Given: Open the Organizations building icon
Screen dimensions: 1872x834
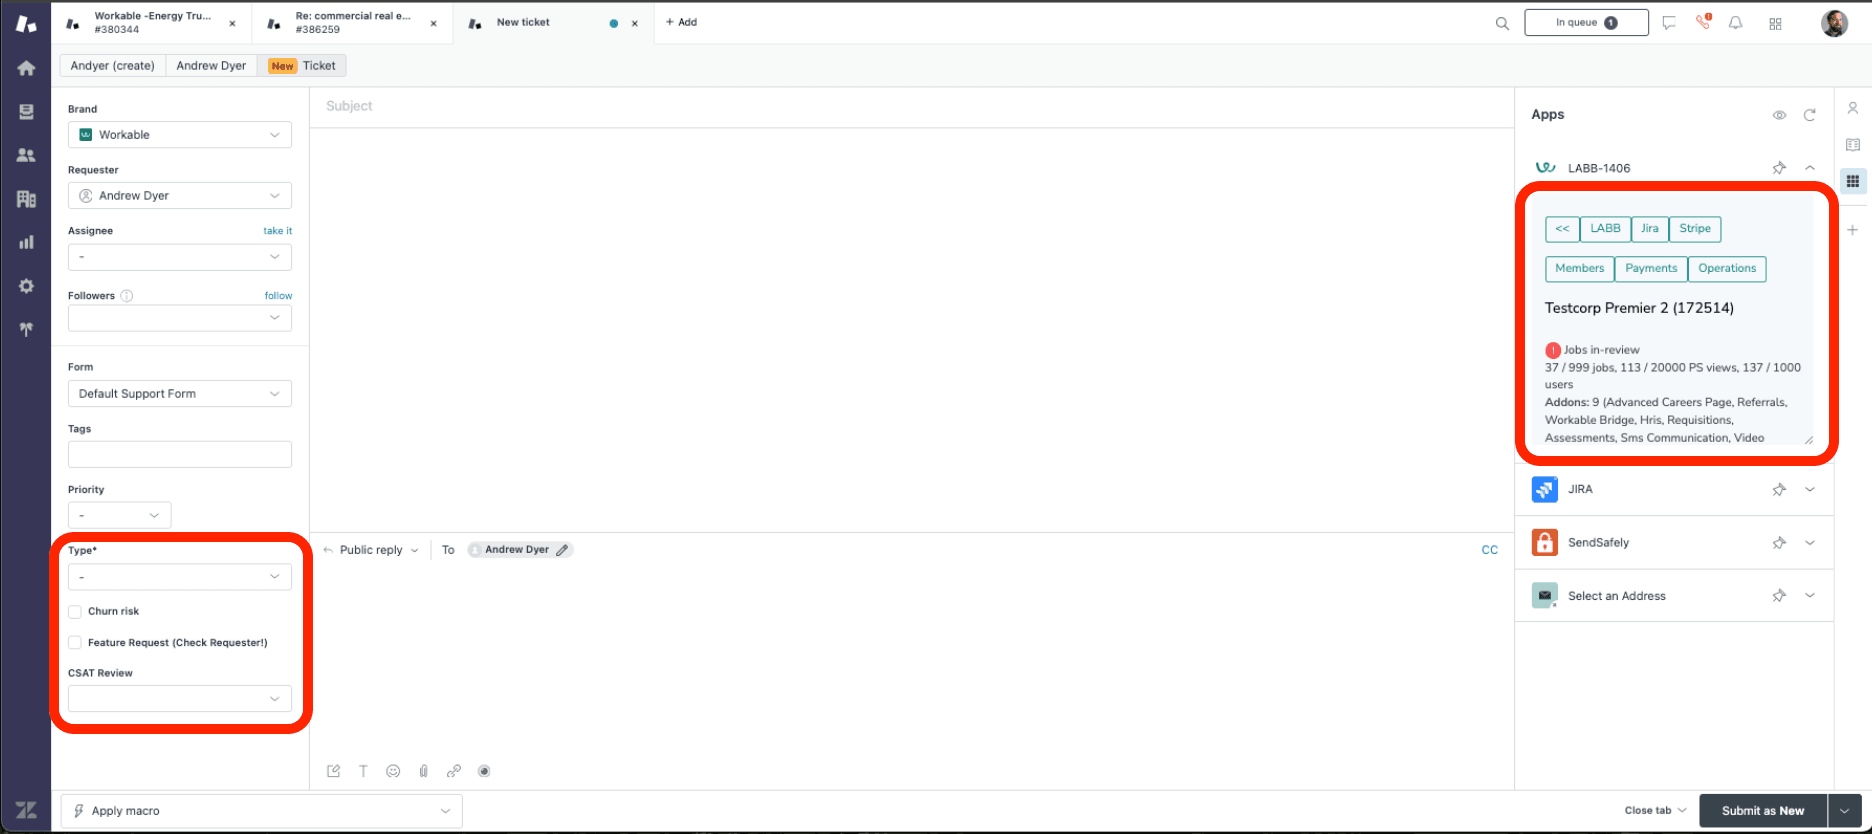Looking at the screenshot, I should 26,199.
